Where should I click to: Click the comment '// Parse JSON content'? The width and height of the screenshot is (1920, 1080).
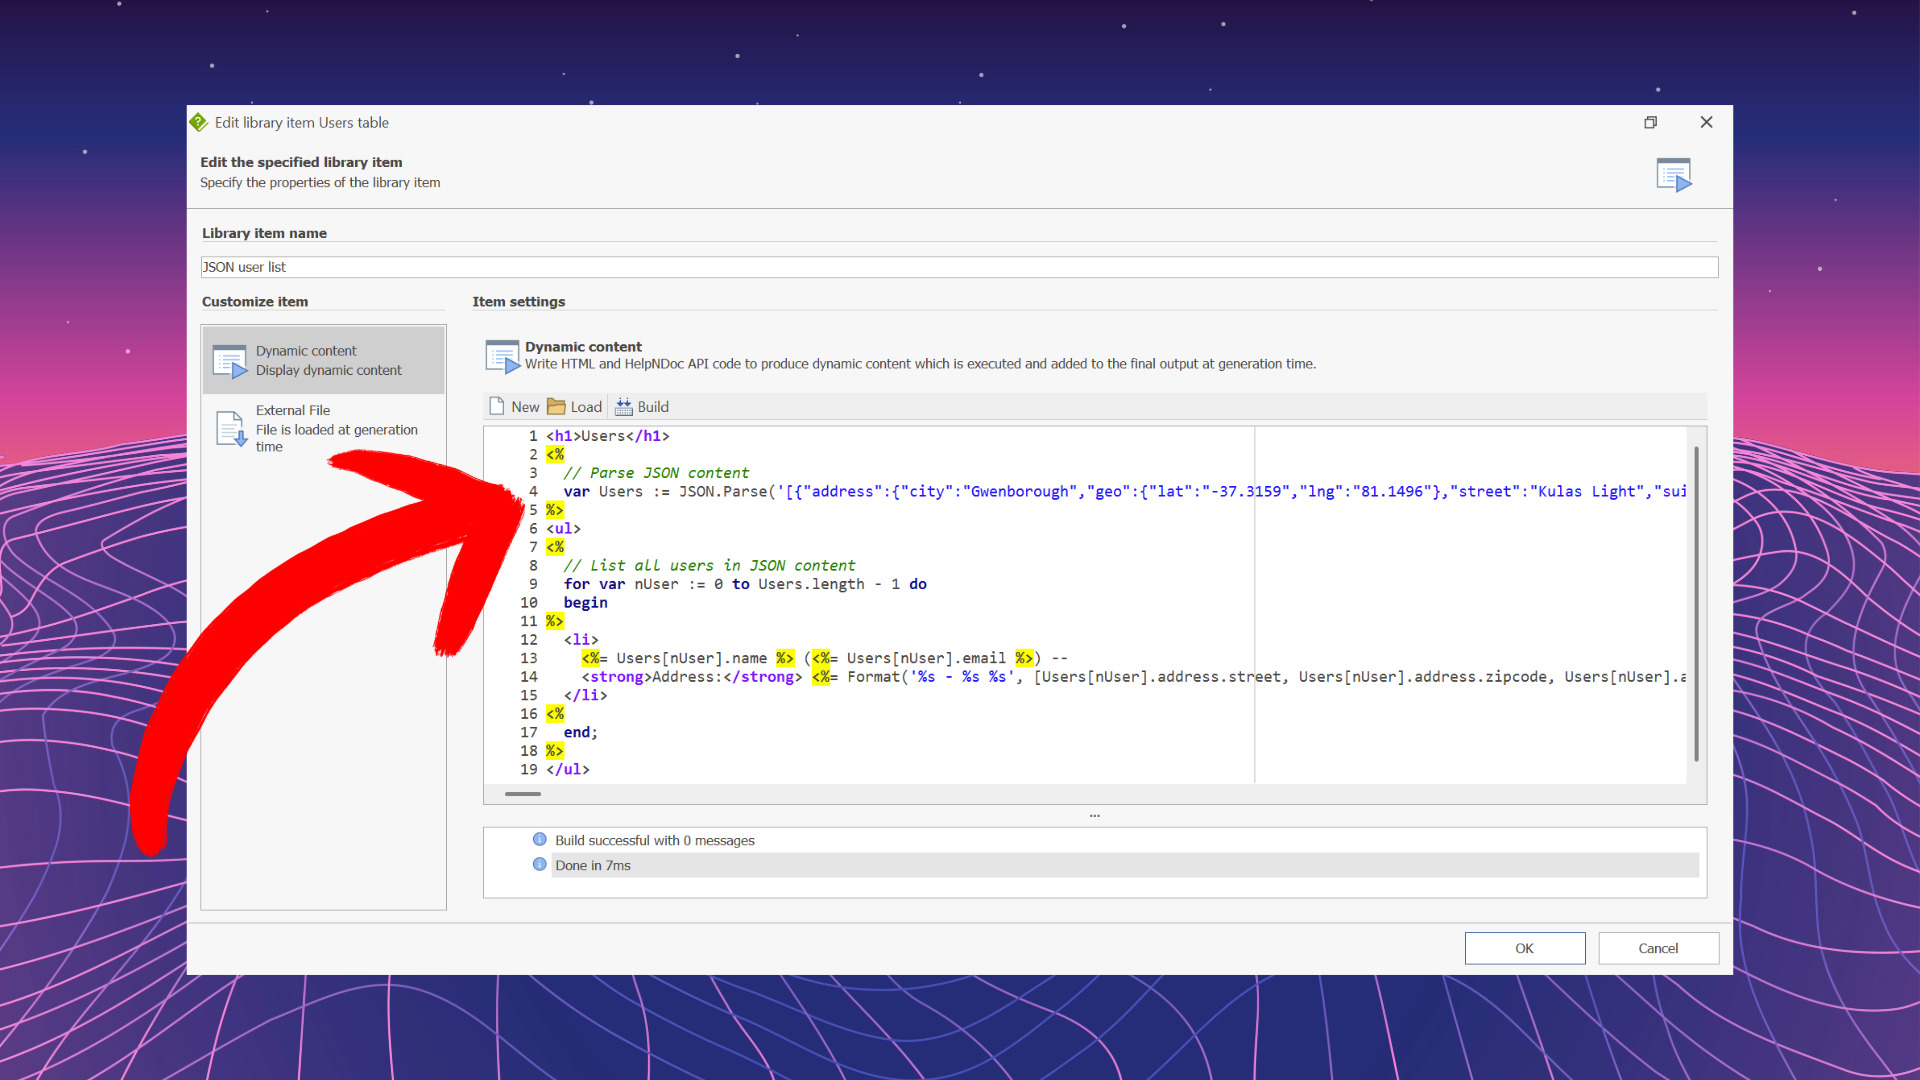coord(656,473)
